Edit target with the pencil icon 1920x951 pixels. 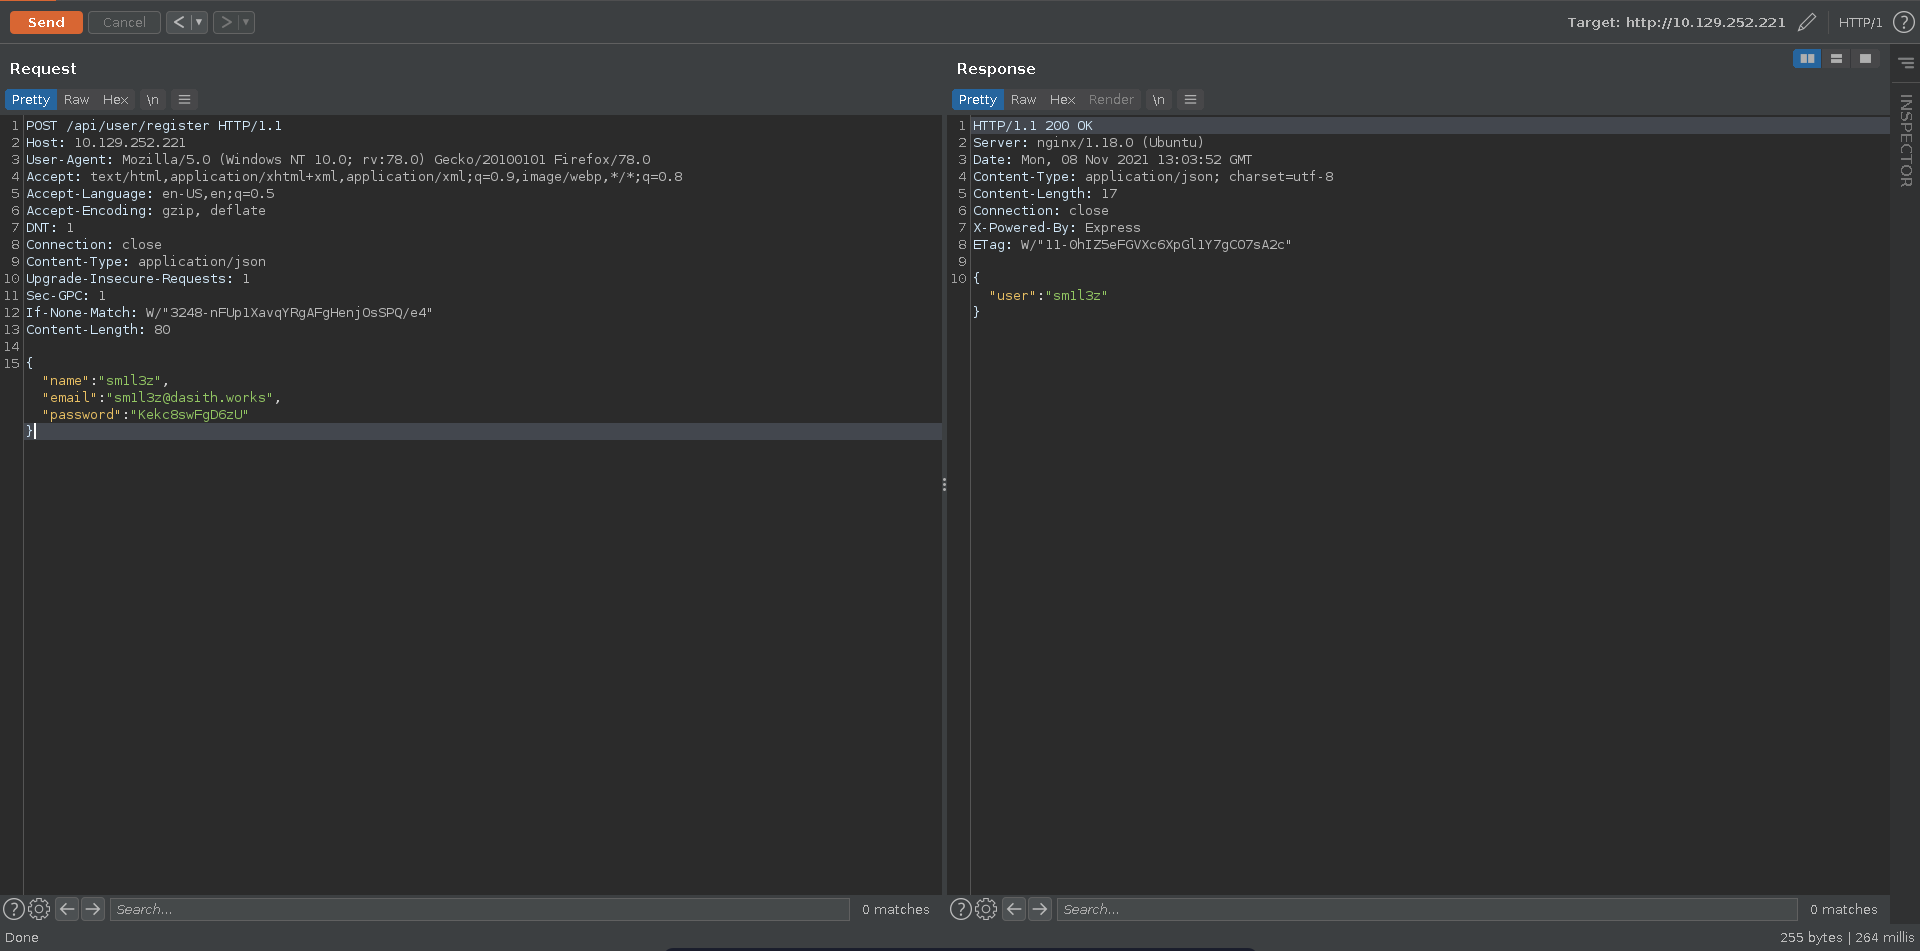tap(1806, 22)
